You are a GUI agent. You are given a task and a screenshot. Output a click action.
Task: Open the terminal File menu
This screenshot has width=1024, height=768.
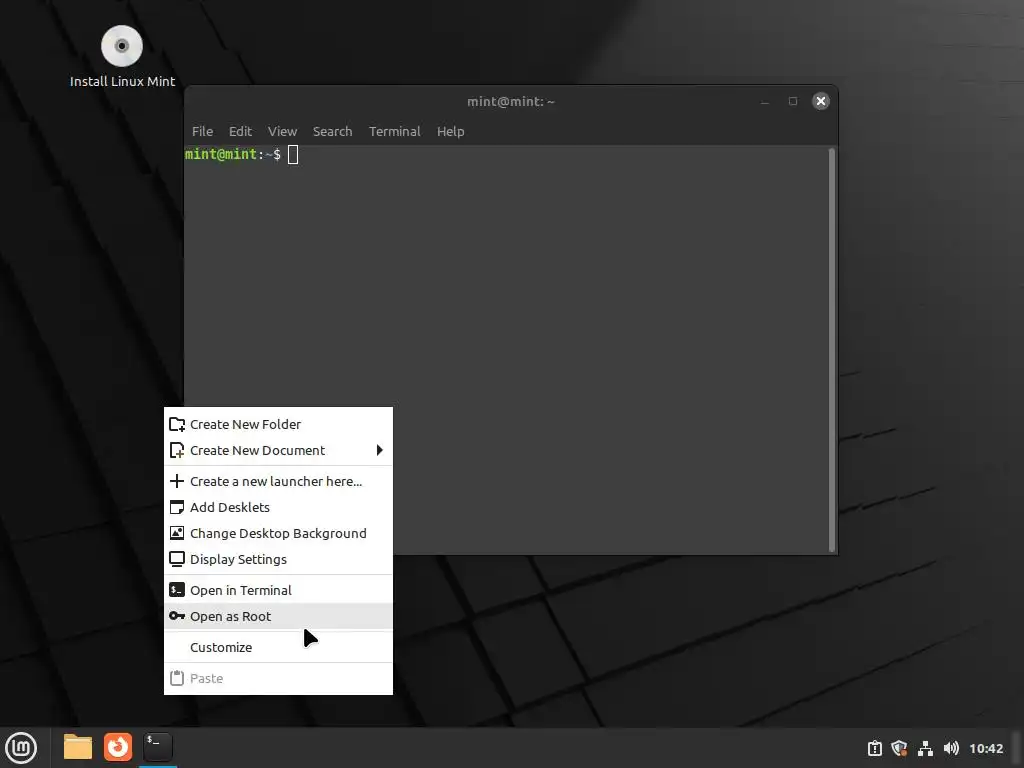tap(202, 131)
